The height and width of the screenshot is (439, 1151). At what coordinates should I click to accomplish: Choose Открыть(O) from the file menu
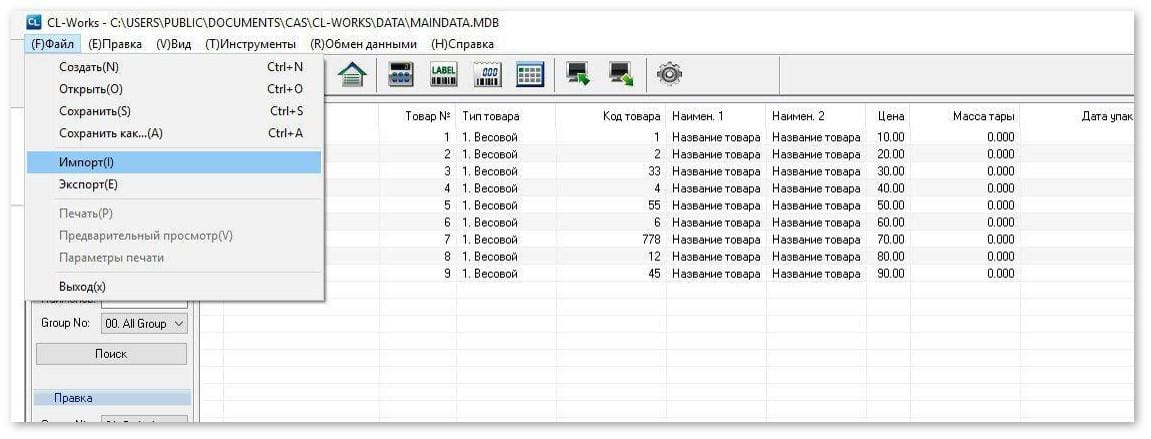pos(174,89)
